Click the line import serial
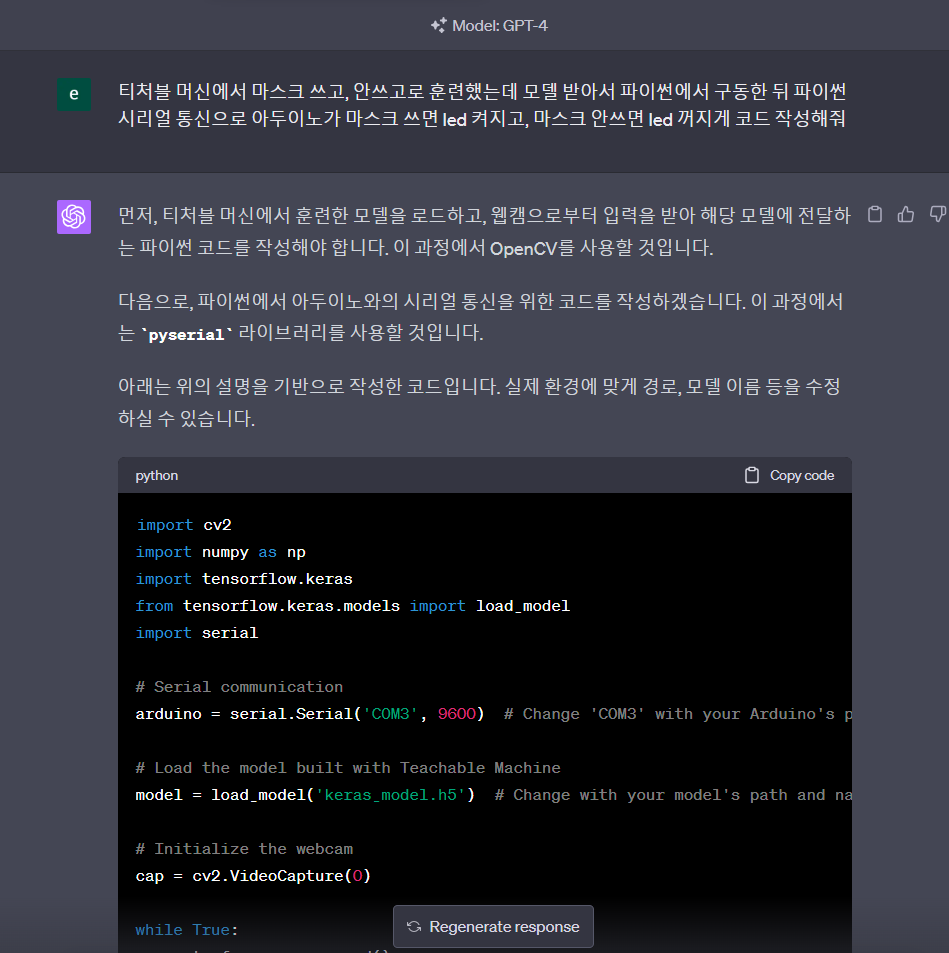 coord(197,633)
